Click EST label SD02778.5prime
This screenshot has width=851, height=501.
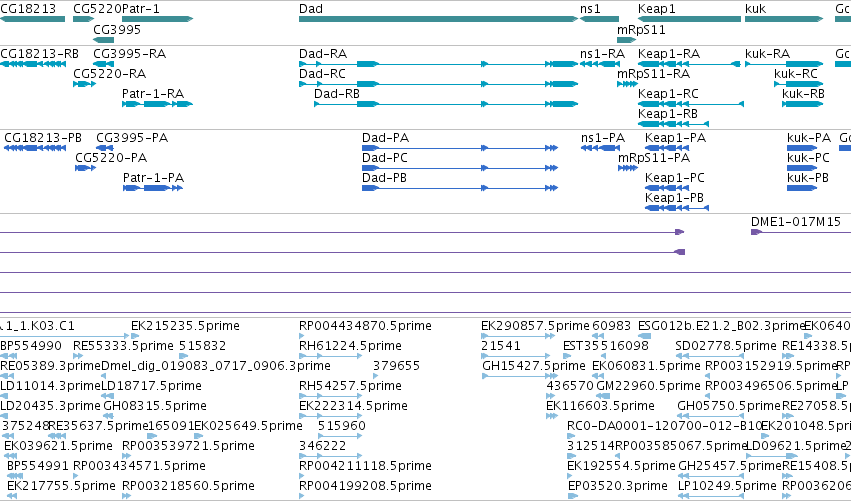pos(726,346)
